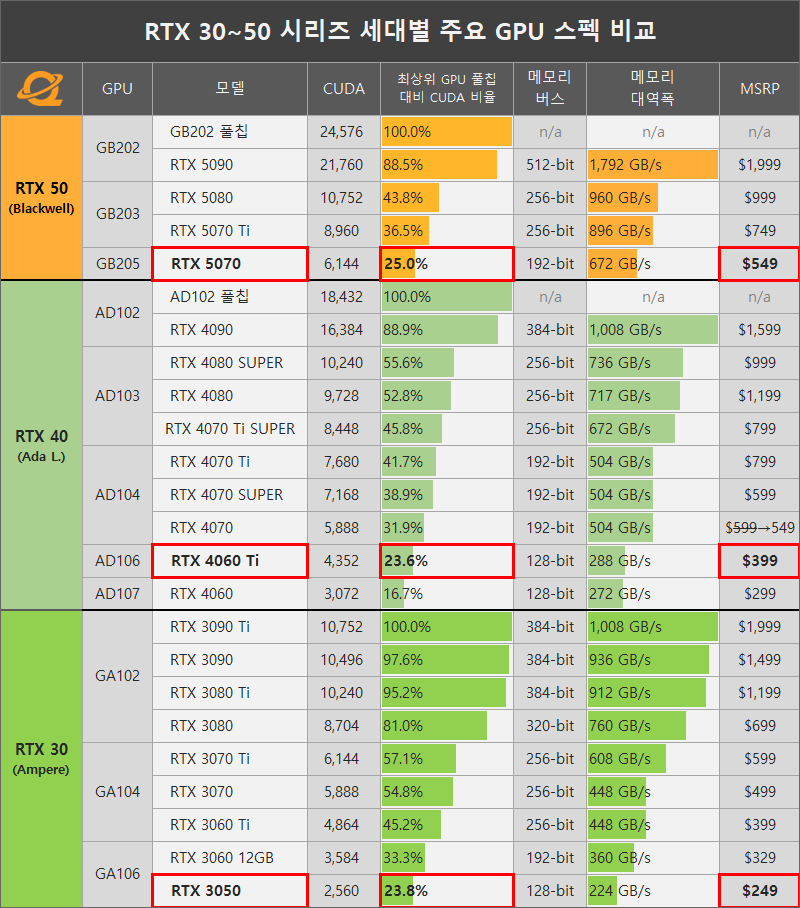Click the RTX 5070 Ti model cell
The image size is (800, 908).
(230, 231)
